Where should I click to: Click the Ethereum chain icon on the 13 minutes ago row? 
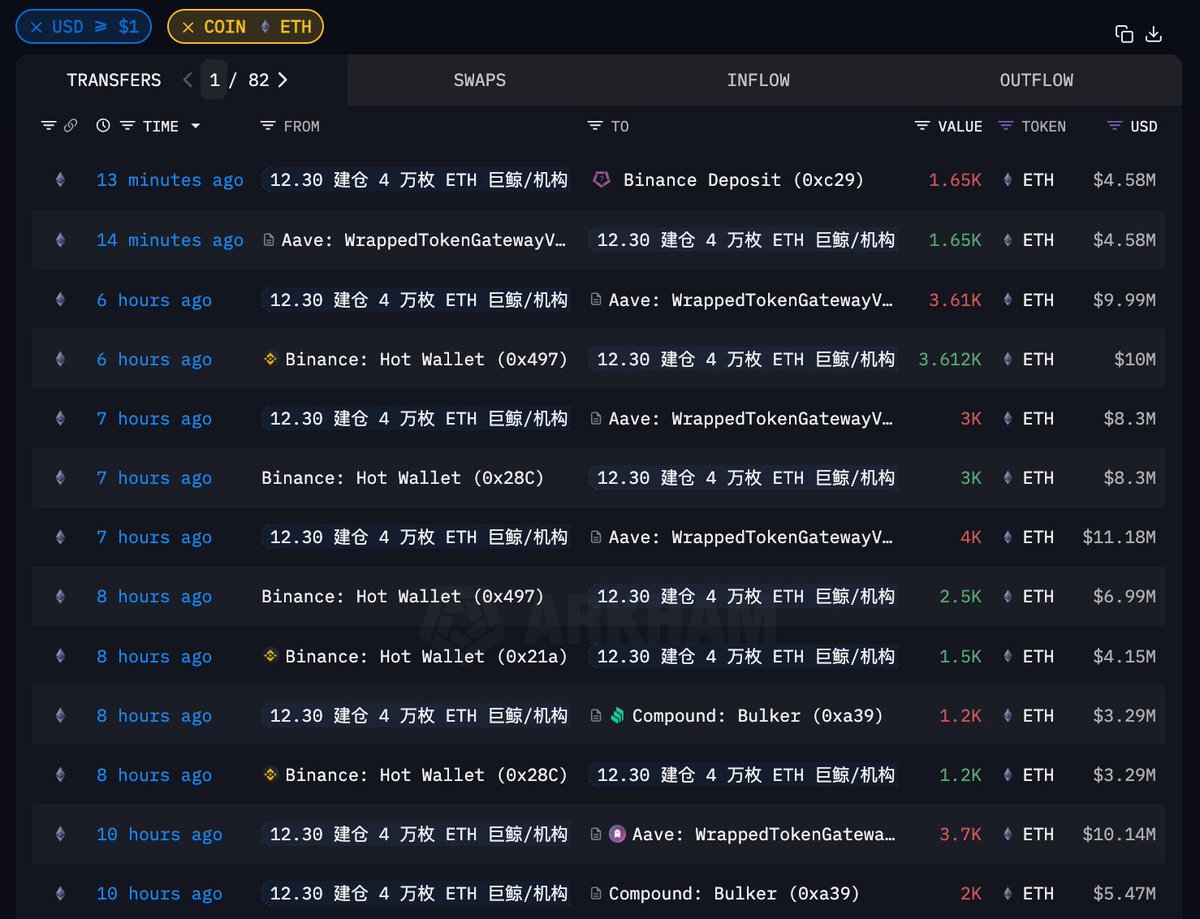click(60, 180)
